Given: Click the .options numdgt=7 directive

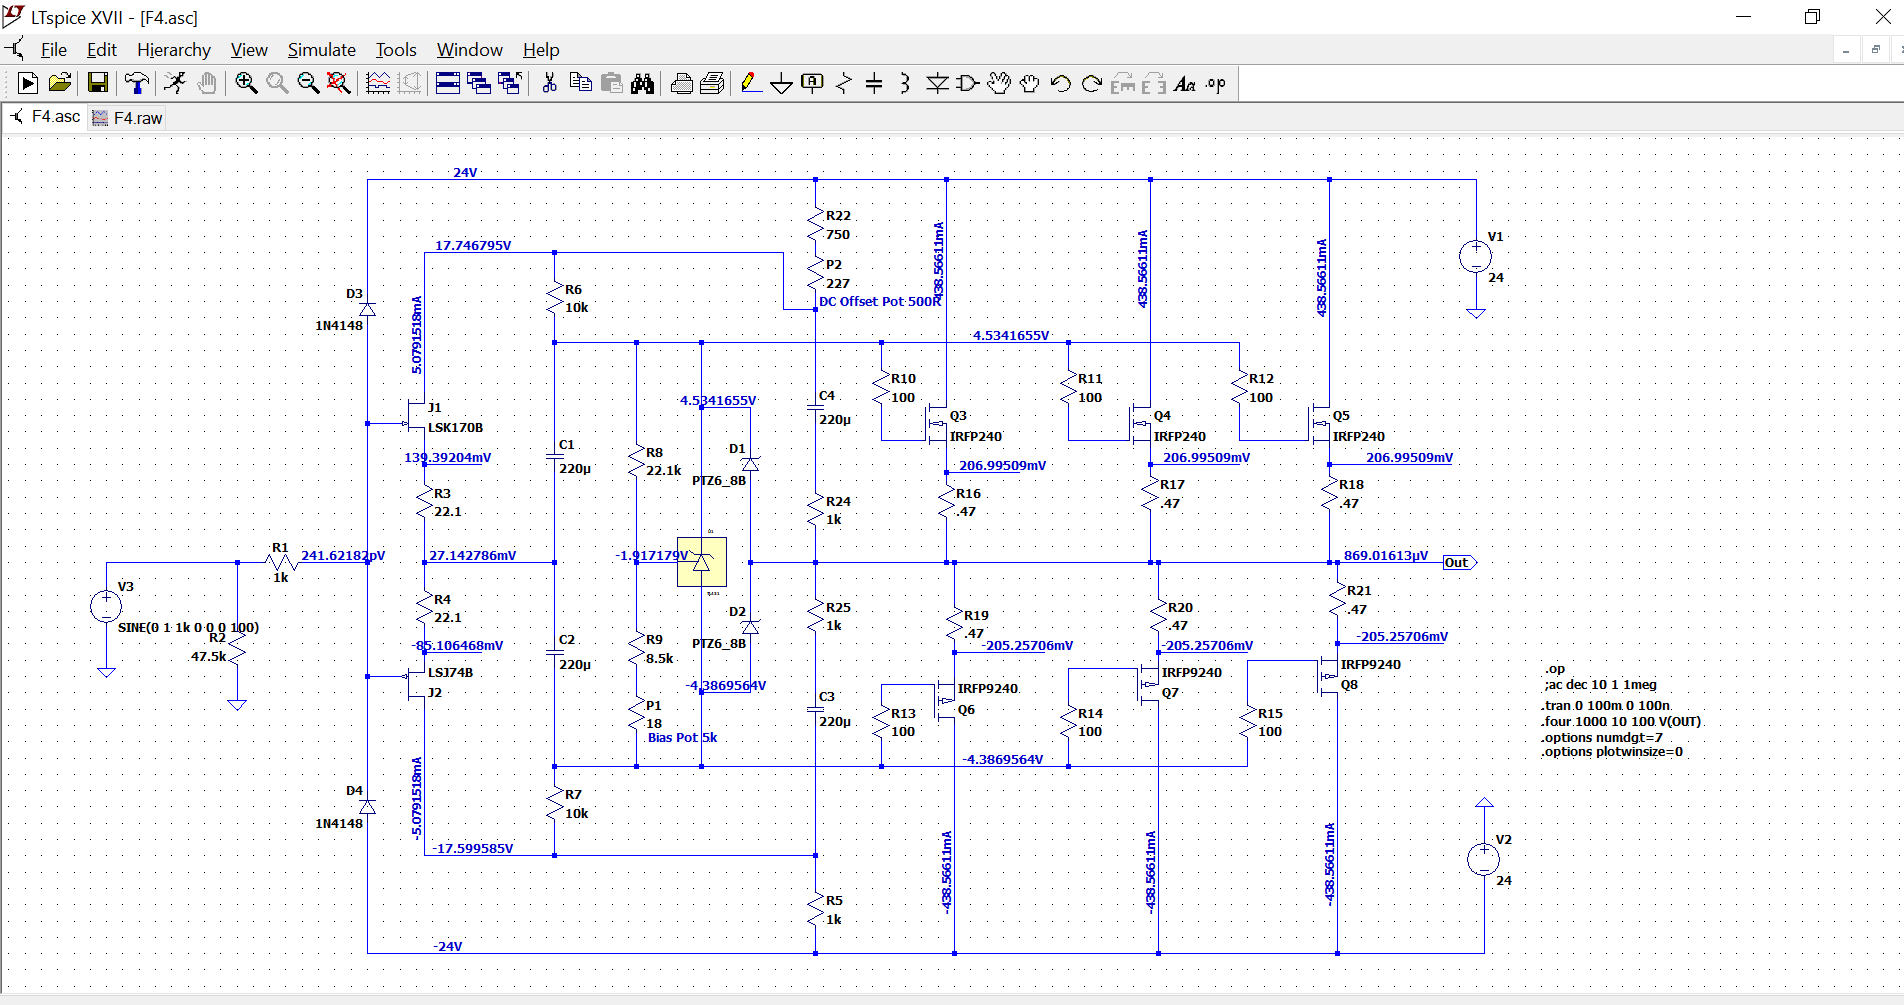Looking at the screenshot, I should tap(1602, 737).
